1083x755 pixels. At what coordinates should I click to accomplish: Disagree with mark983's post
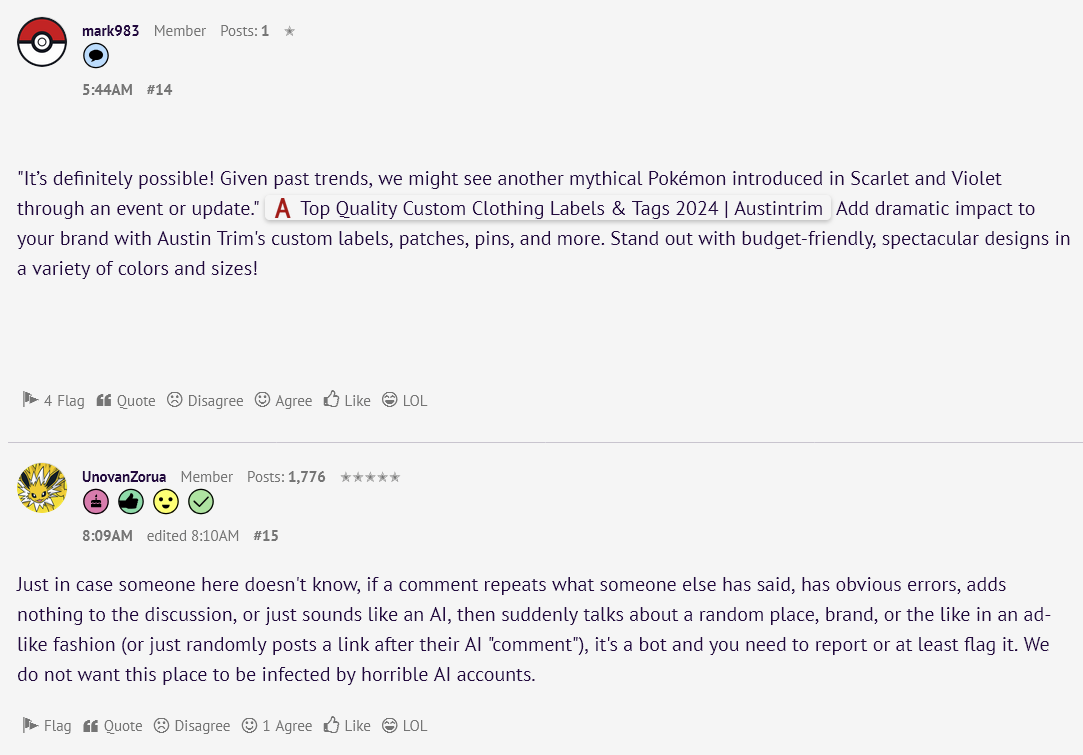tap(205, 401)
